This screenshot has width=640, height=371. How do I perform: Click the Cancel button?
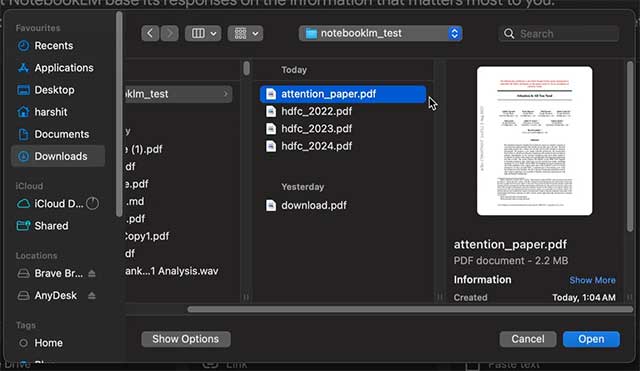click(x=528, y=339)
